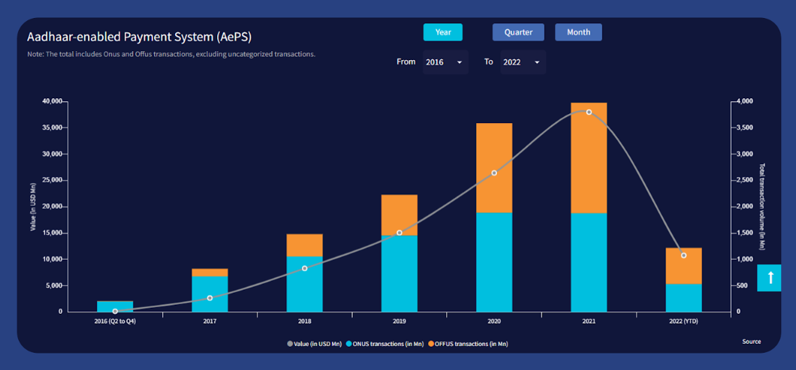The height and width of the screenshot is (370, 796).
Task: Select the blue ONUS bar segment for 2021
Action: (589, 262)
